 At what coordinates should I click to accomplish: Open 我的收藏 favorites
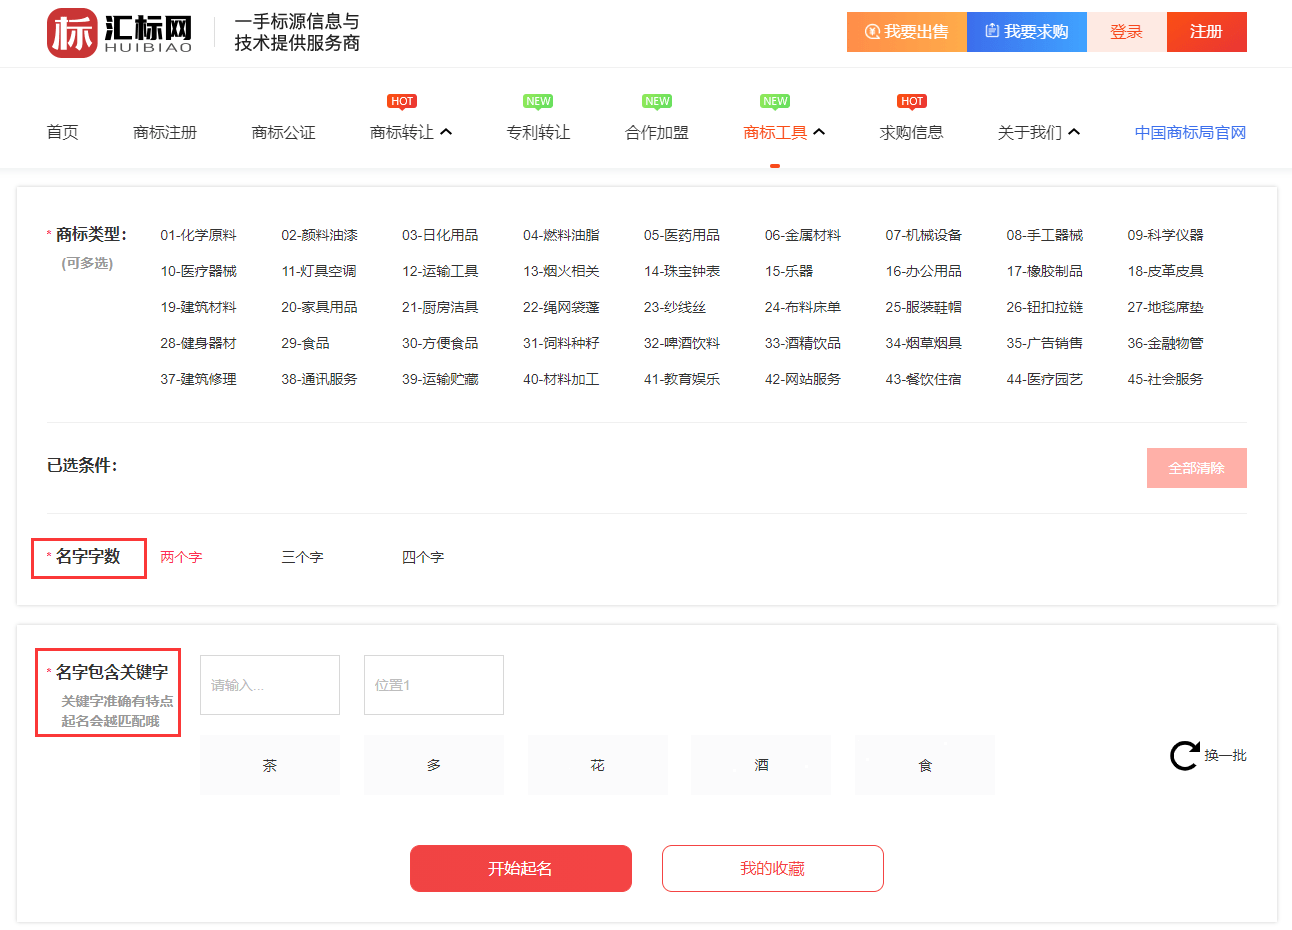tap(772, 868)
